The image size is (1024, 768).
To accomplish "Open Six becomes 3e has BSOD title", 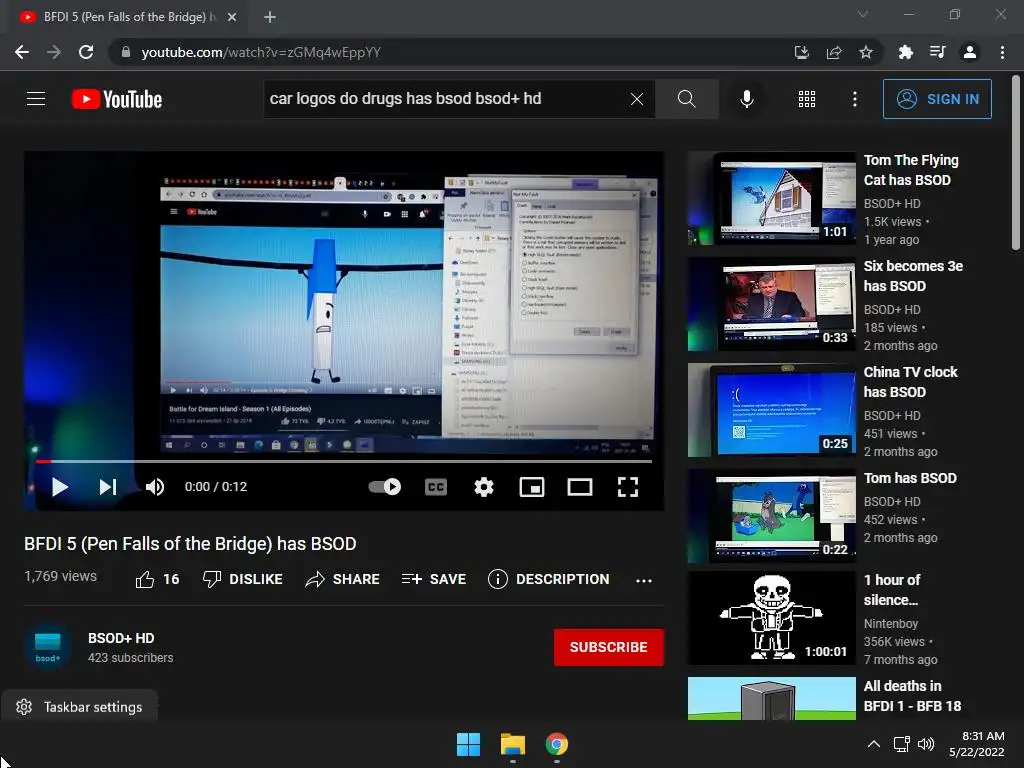I will [913, 276].
